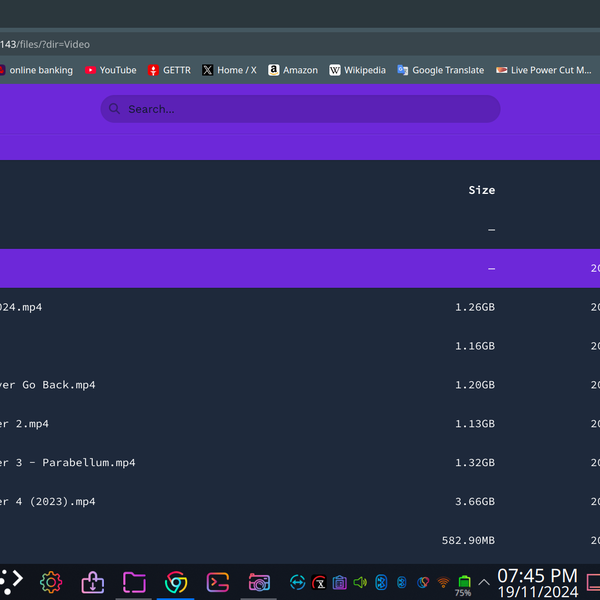Open the screenshot camera app in taskbar
Screen dimensions: 600x600
259,582
